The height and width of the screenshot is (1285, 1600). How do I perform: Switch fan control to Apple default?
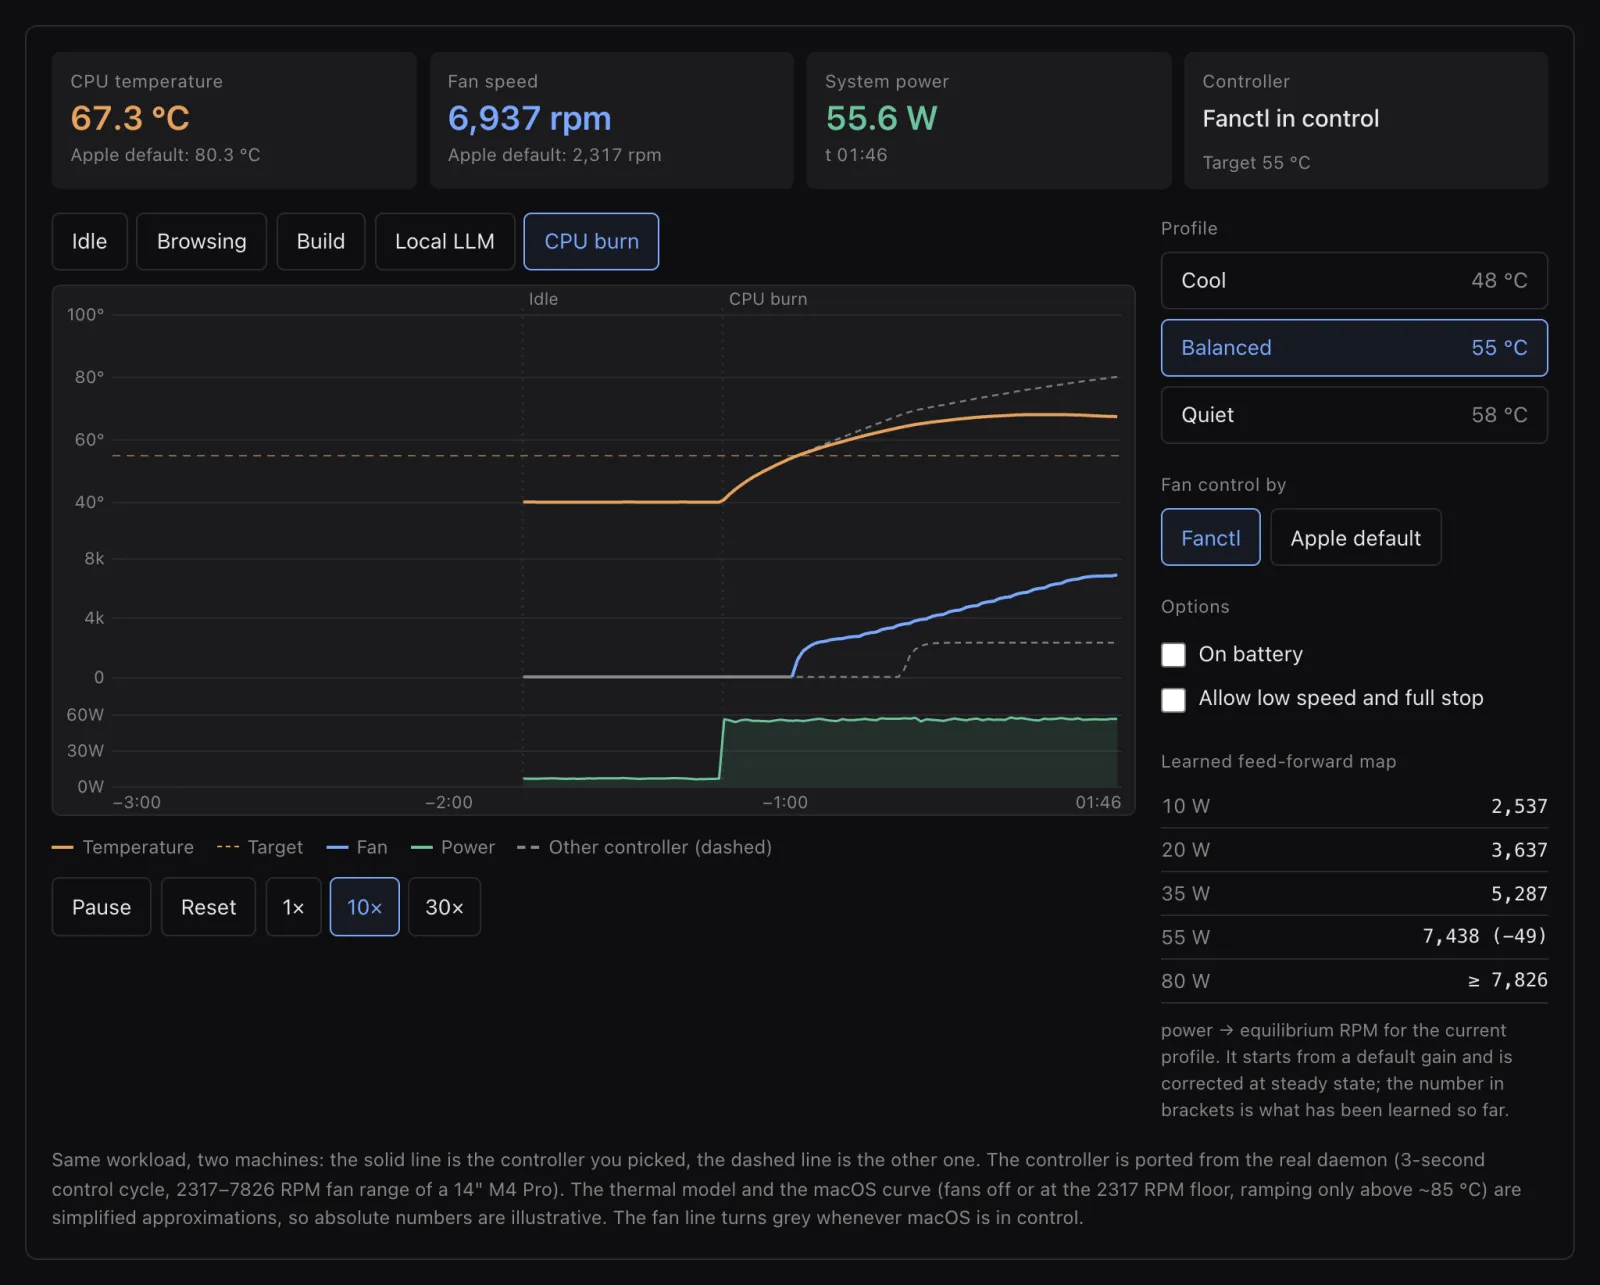[x=1355, y=537]
